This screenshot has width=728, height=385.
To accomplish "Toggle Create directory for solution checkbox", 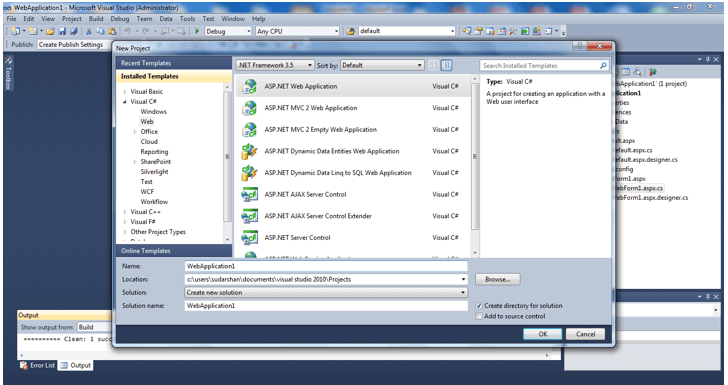I will click(479, 306).
